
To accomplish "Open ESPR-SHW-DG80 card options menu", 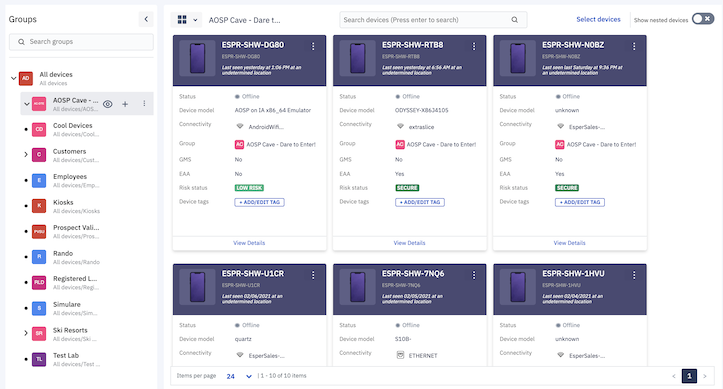I will click(313, 46).
